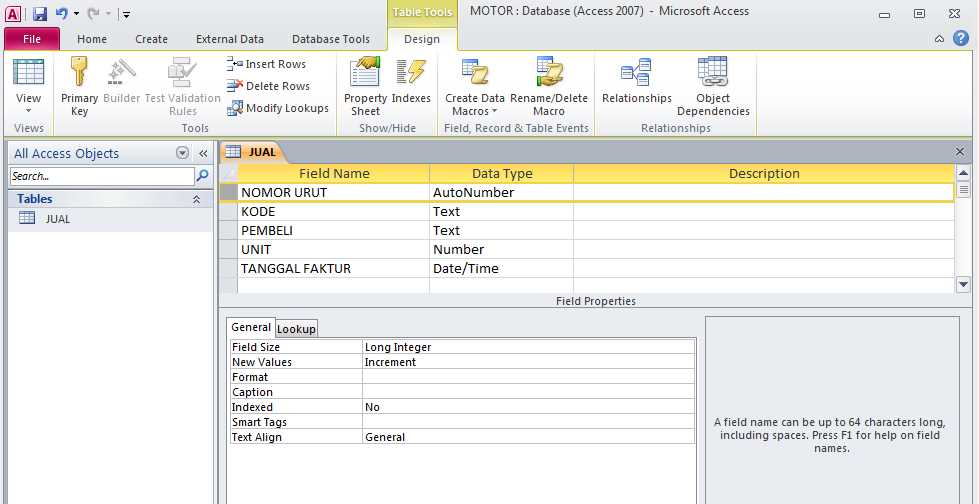
Task: Click Insert Rows
Action: pos(267,64)
